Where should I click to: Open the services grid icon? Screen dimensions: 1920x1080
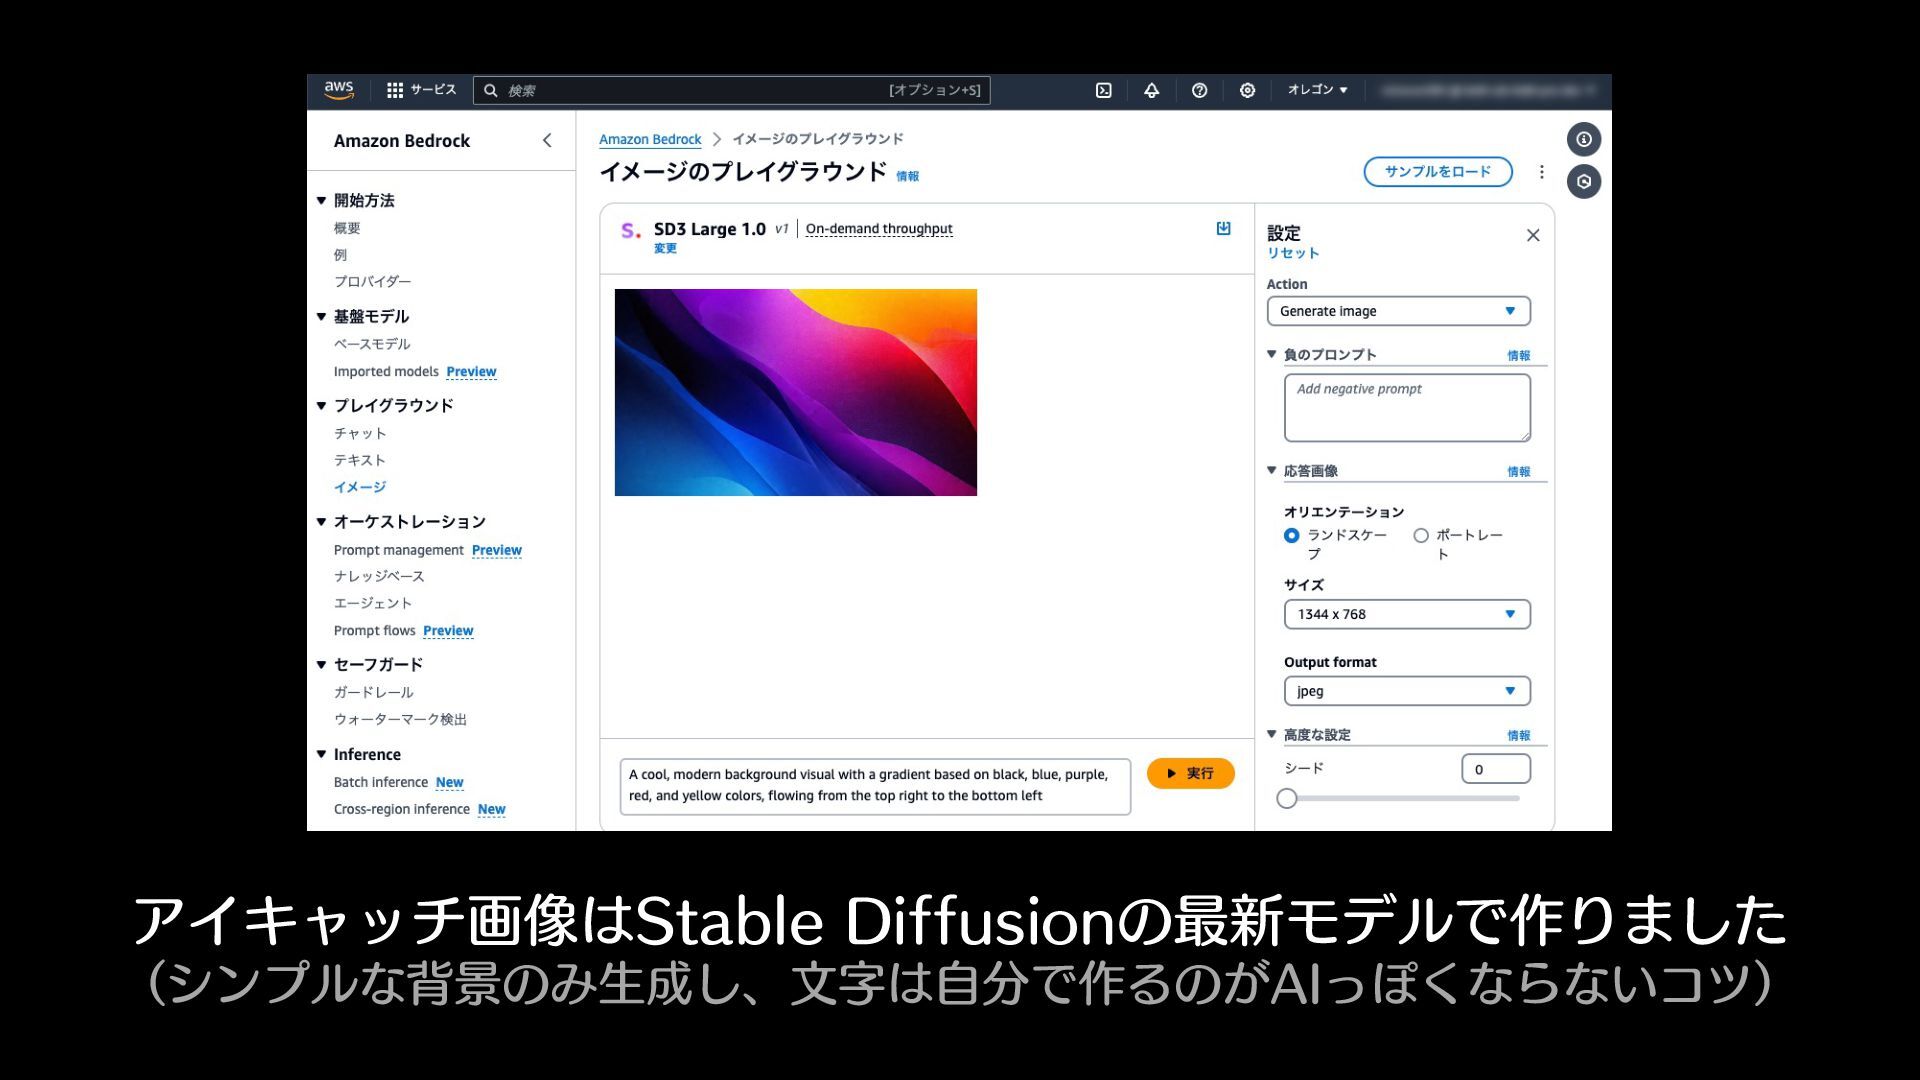[x=395, y=90]
